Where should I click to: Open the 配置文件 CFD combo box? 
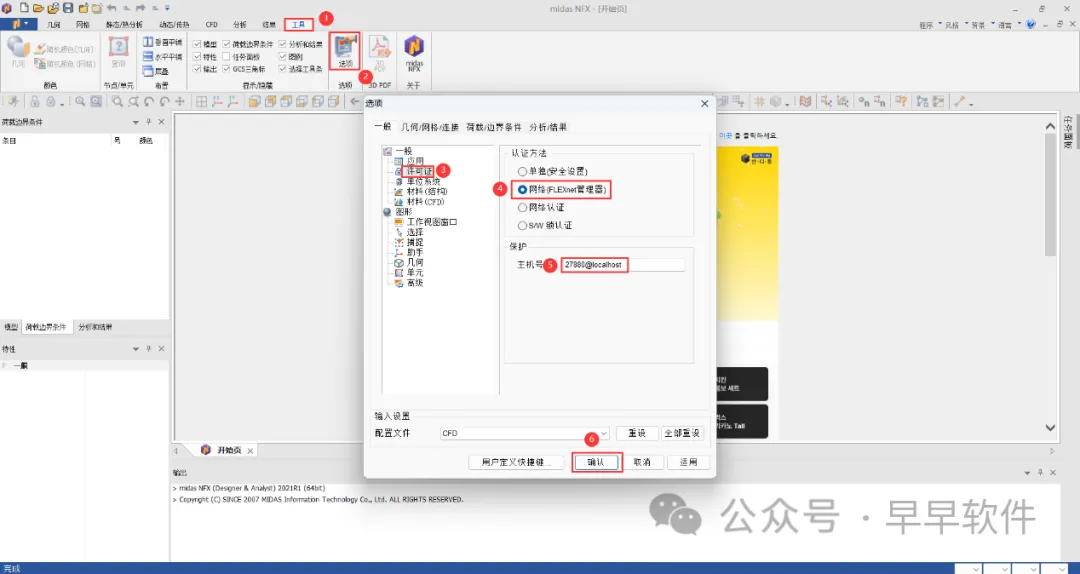click(x=525, y=433)
